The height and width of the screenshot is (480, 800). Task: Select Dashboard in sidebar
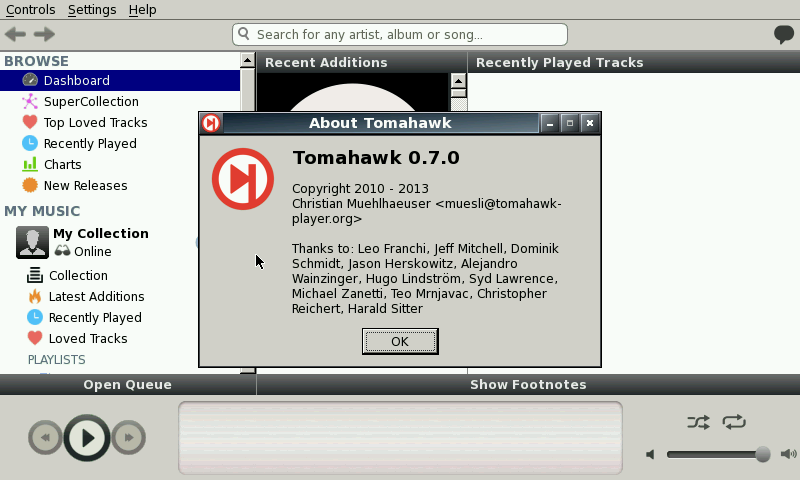(x=120, y=81)
